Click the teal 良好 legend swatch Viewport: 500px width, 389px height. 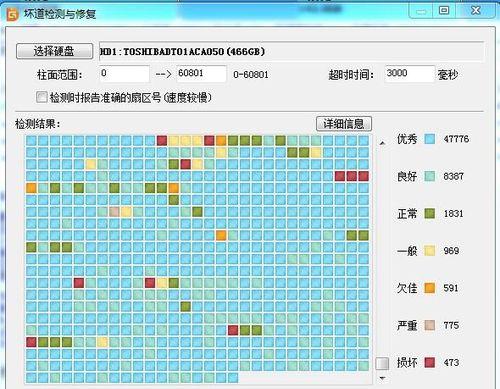point(430,176)
